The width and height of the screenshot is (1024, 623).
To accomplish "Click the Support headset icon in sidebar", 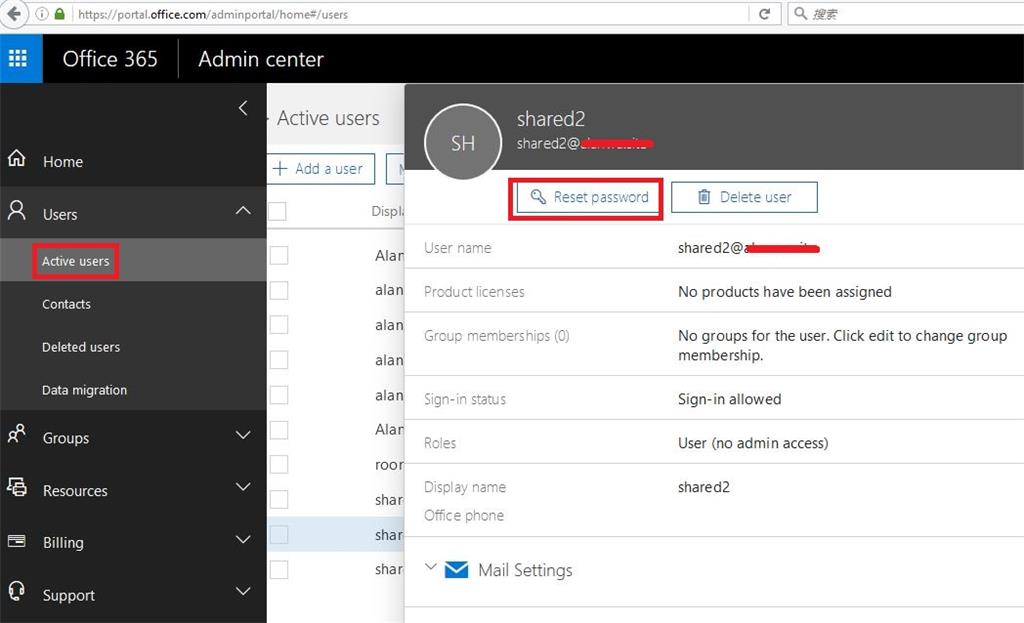I will pyautogui.click(x=16, y=592).
